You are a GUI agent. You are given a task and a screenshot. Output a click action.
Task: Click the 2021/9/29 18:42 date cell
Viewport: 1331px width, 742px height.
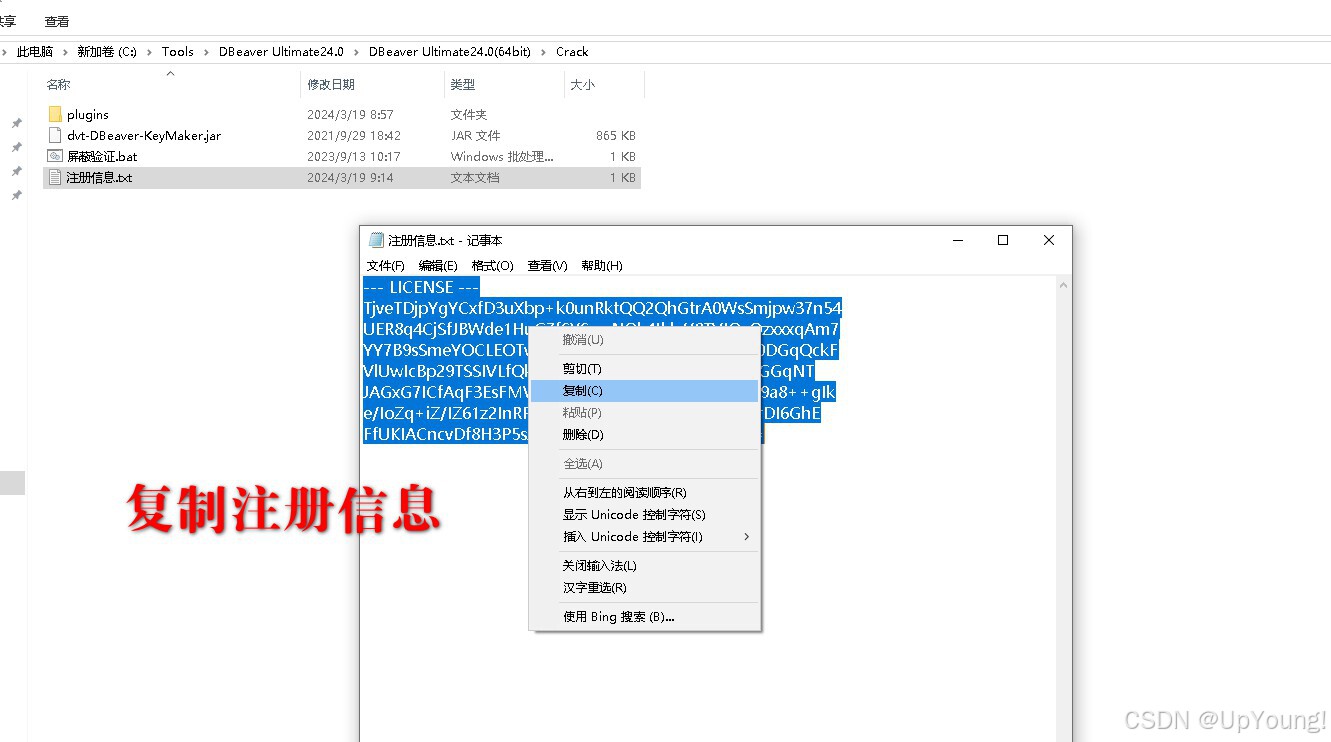(354, 136)
